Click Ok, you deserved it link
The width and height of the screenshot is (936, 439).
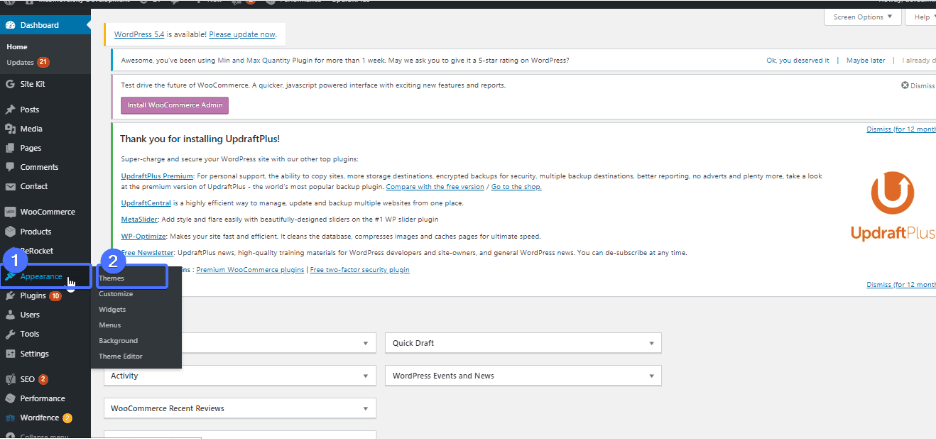click(798, 60)
